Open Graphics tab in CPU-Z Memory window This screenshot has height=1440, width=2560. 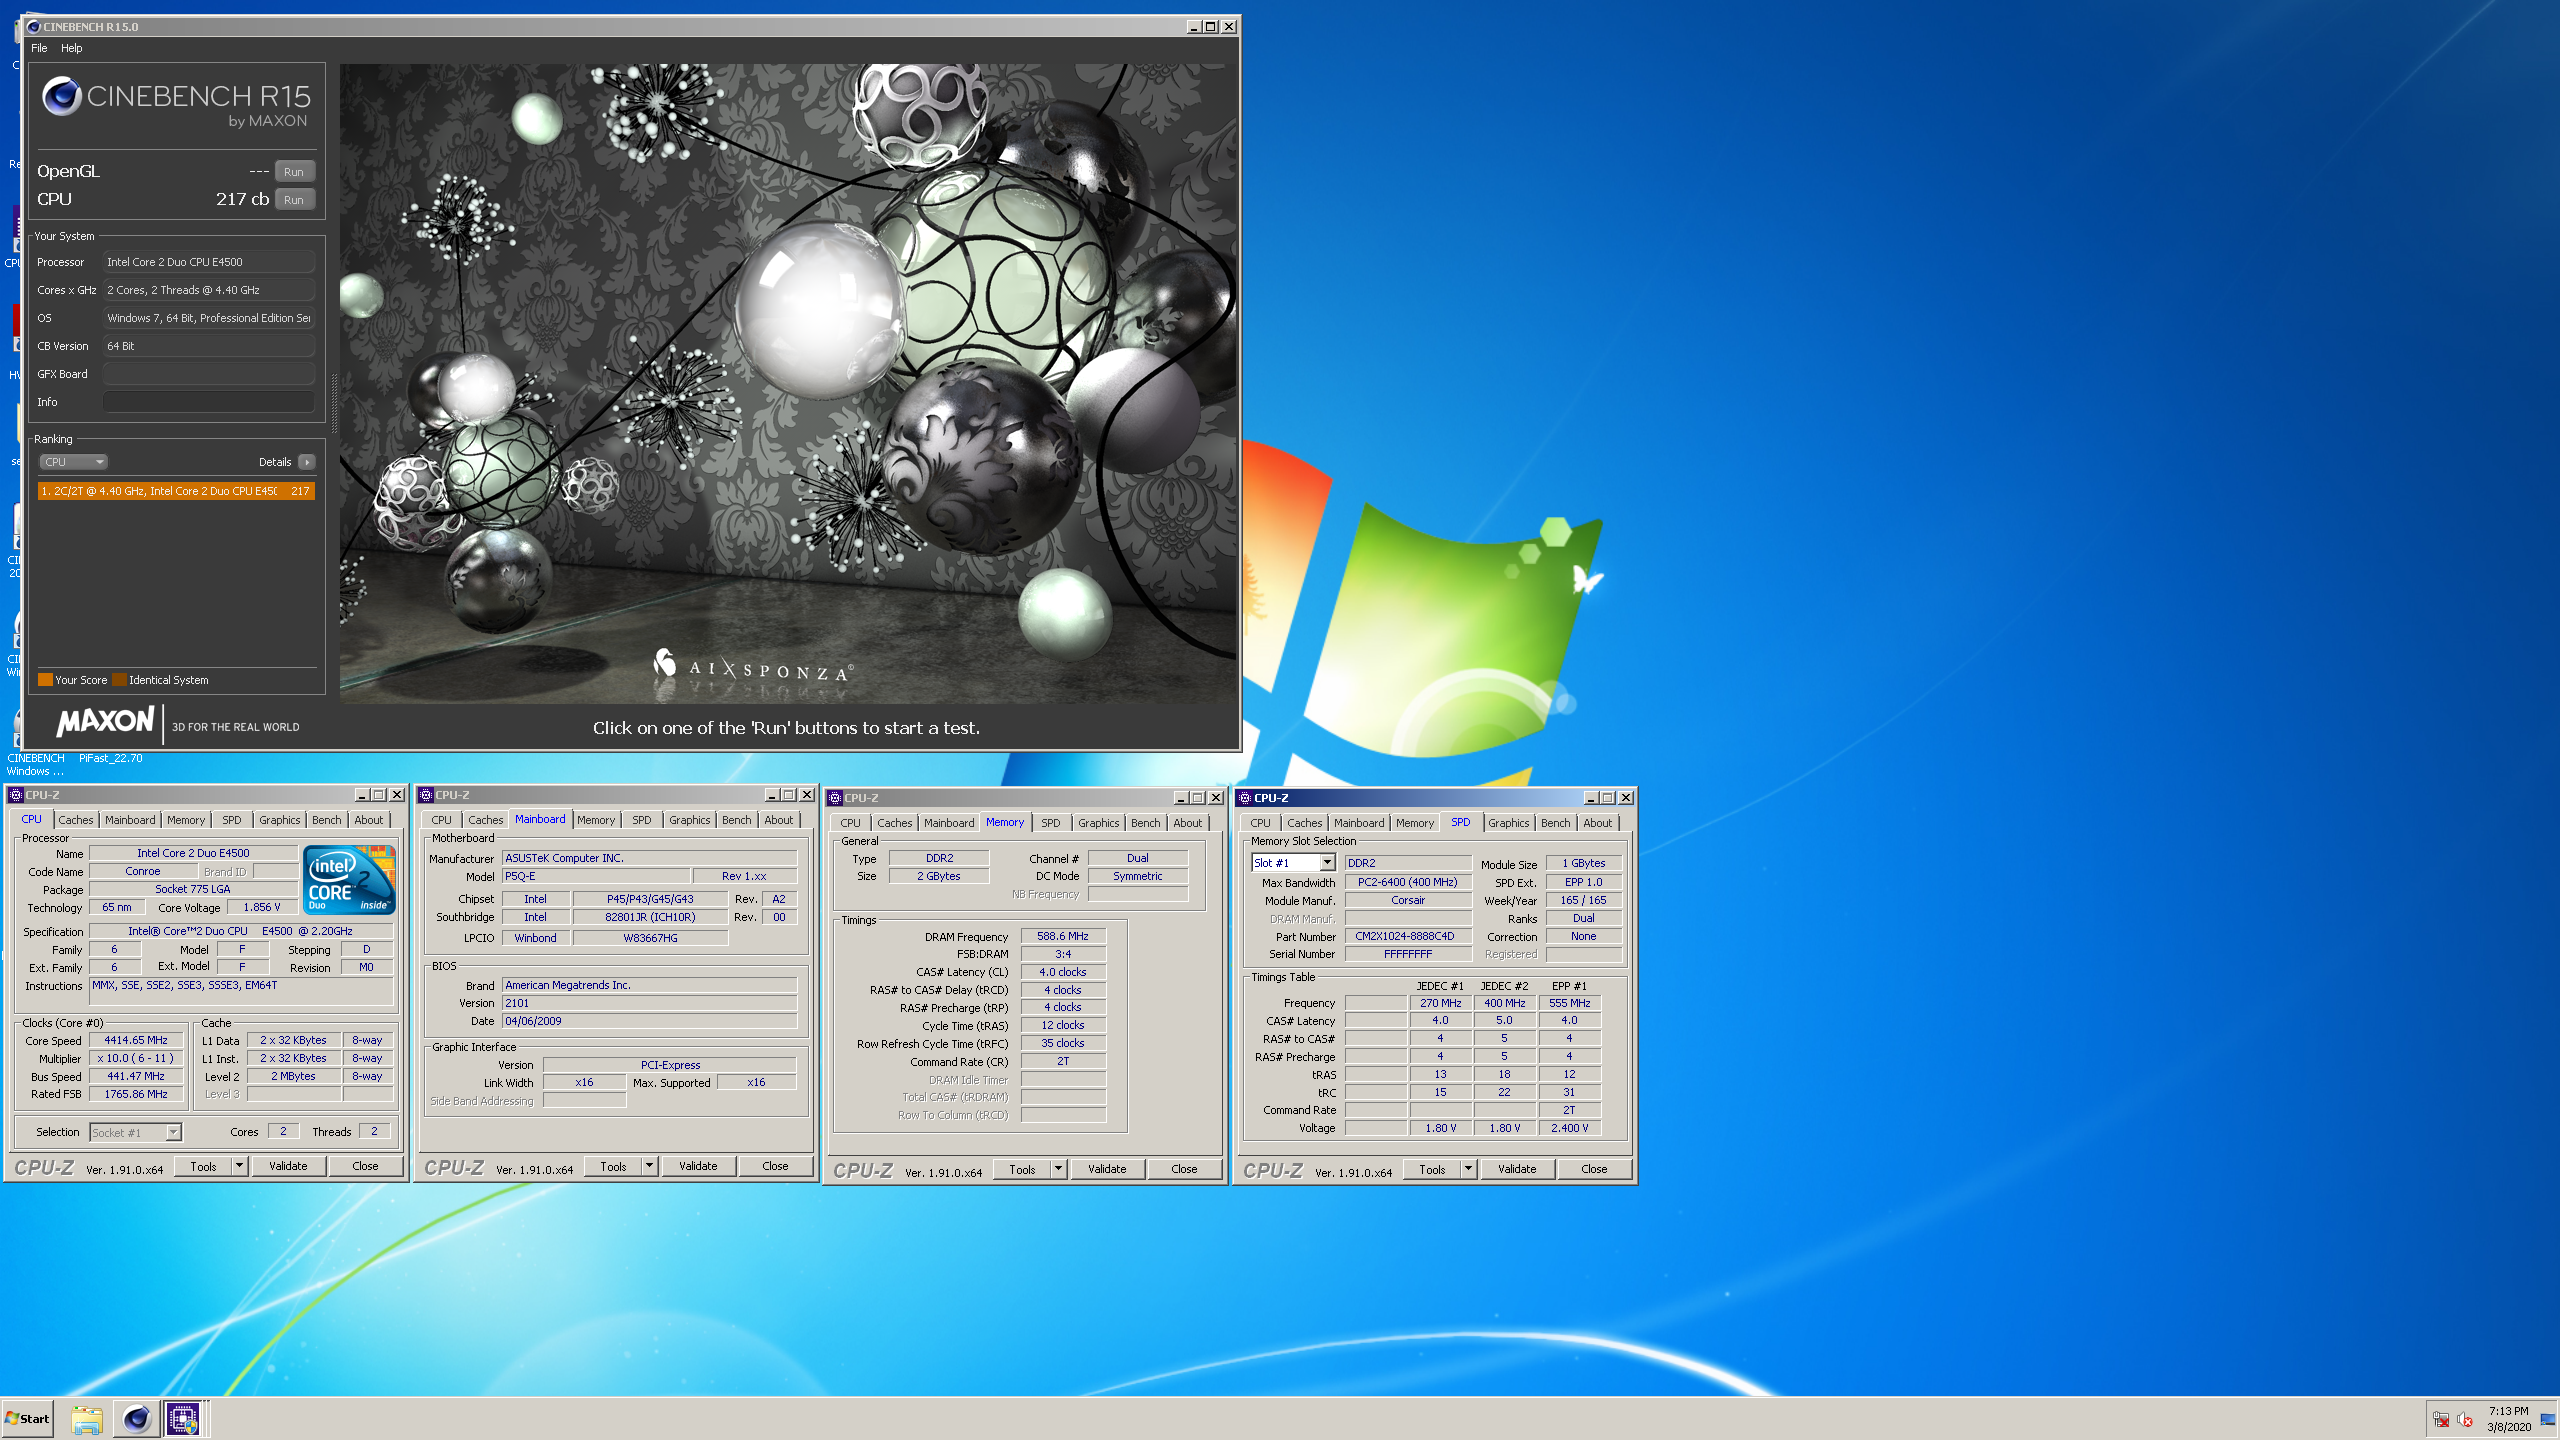point(1098,823)
